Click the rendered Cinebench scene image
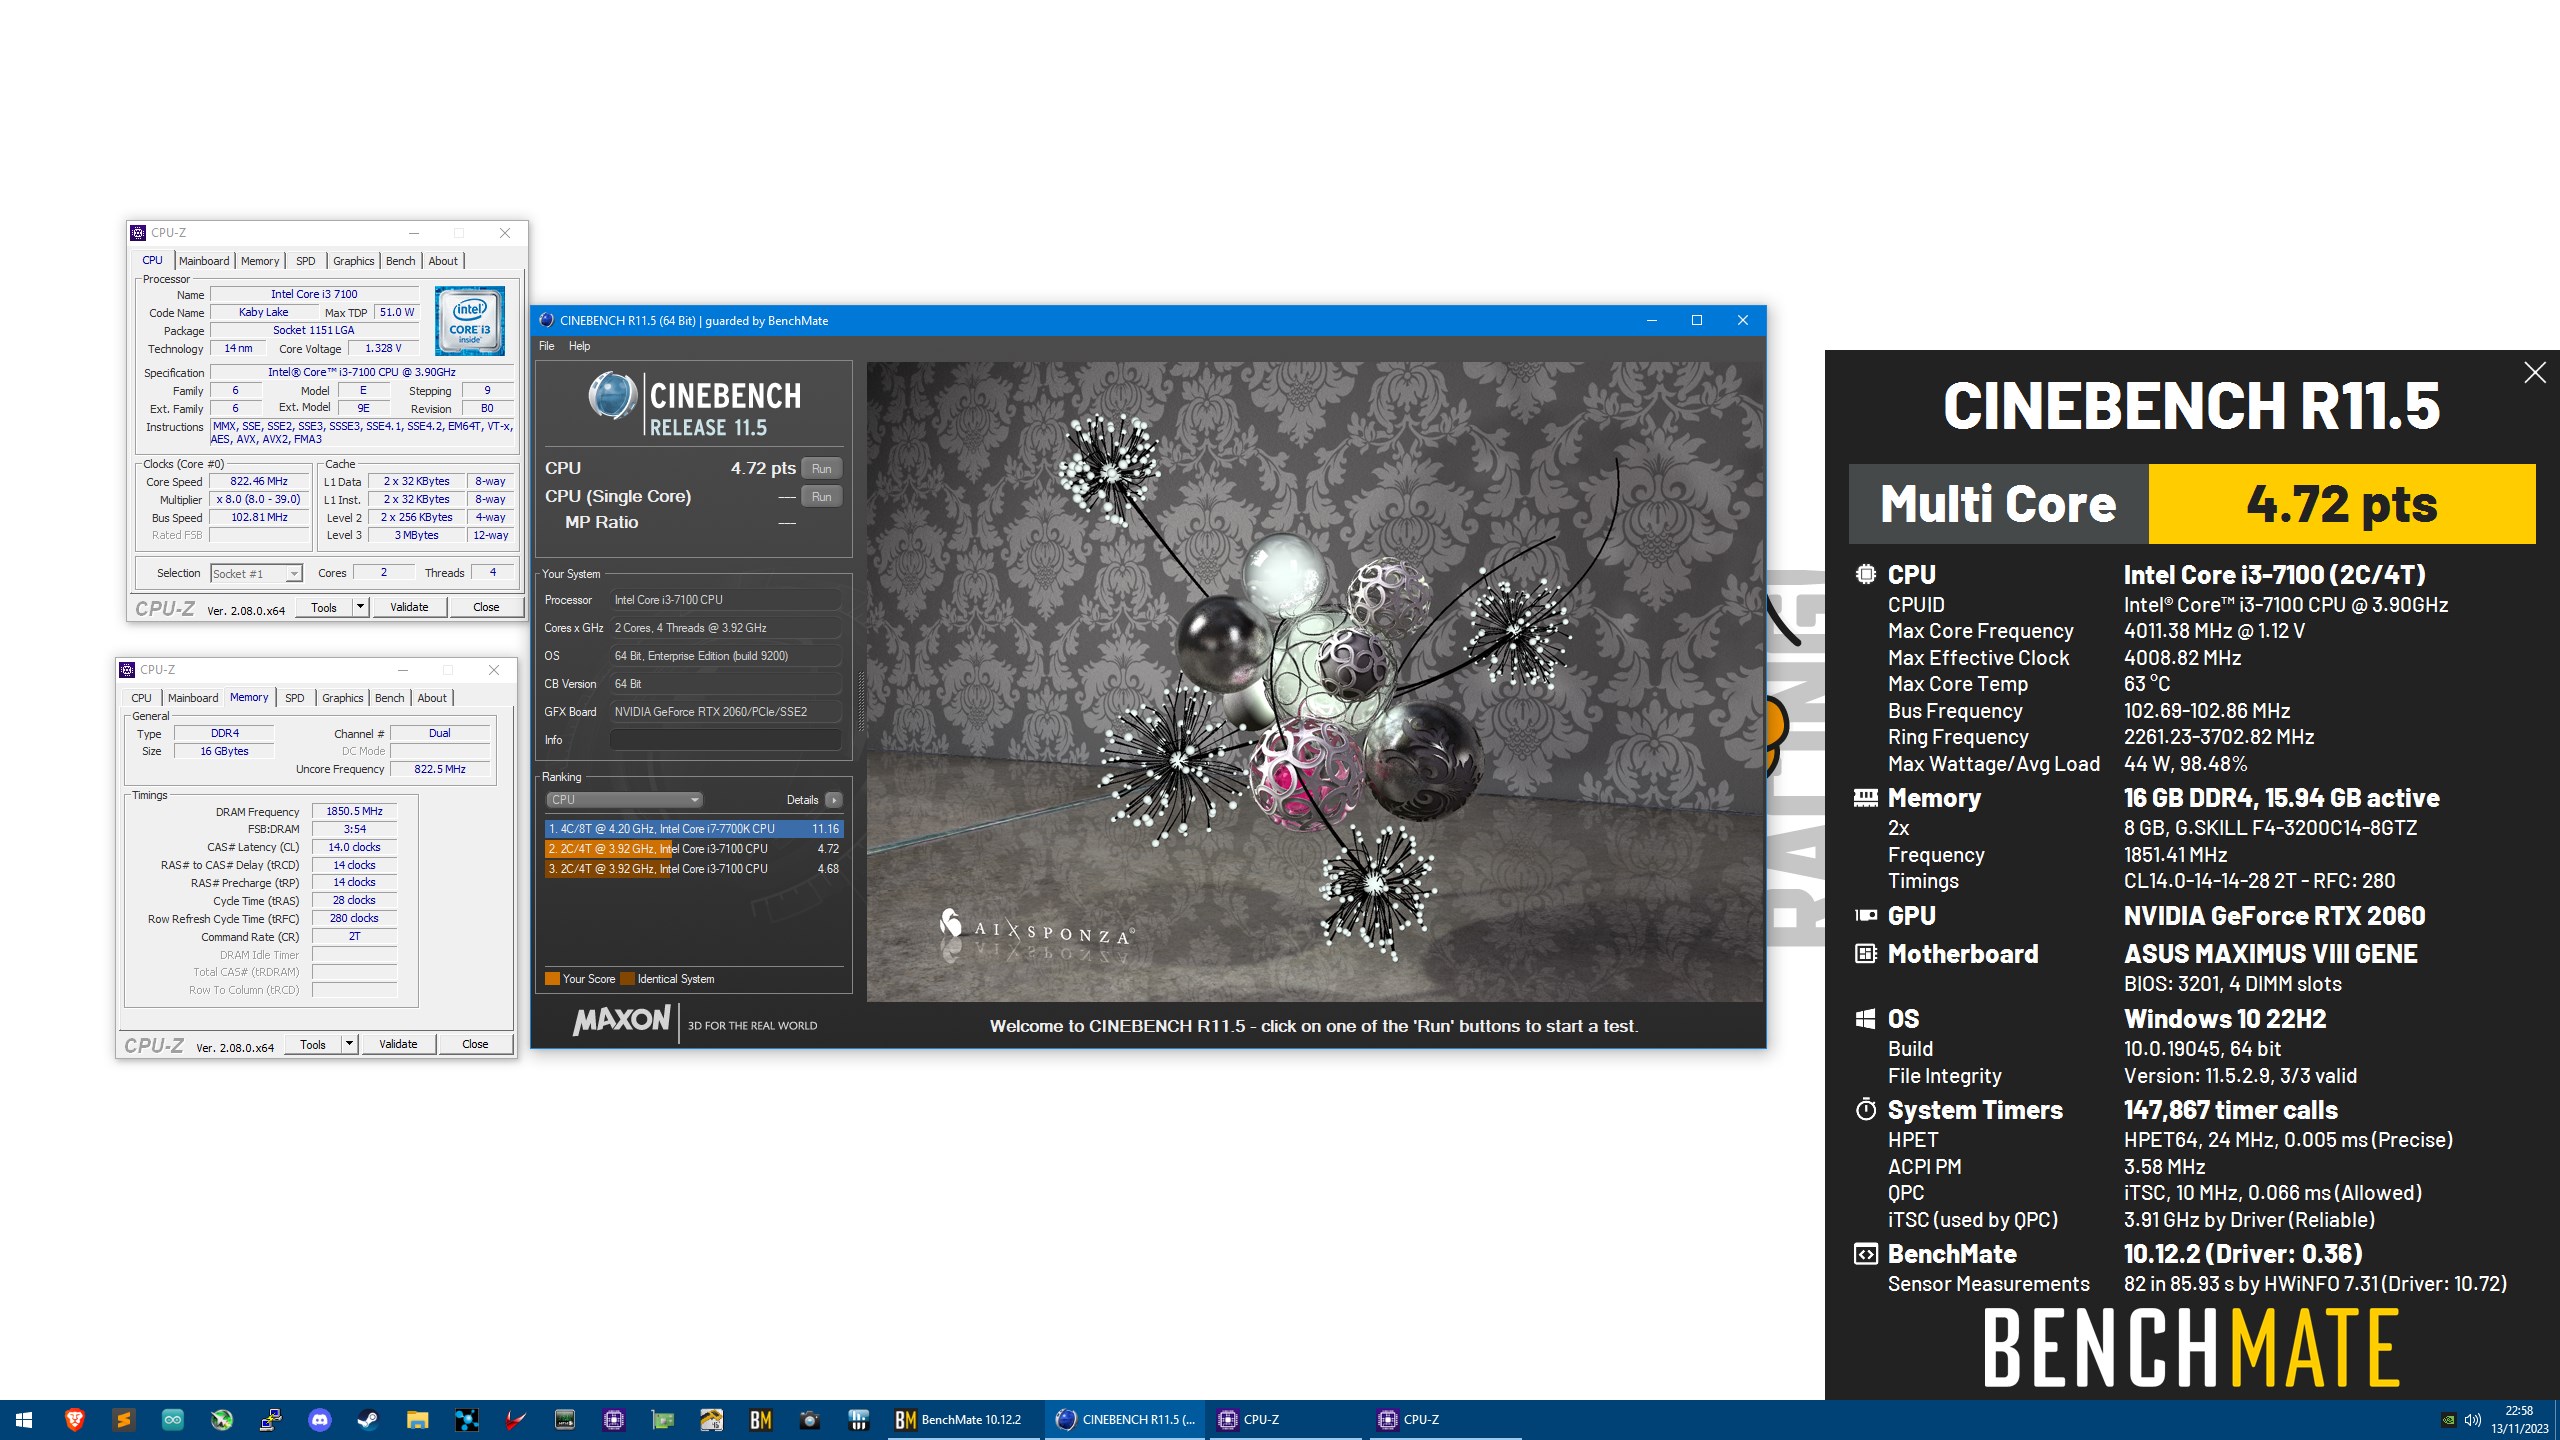This screenshot has height=1440, width=2560. pyautogui.click(x=1314, y=682)
